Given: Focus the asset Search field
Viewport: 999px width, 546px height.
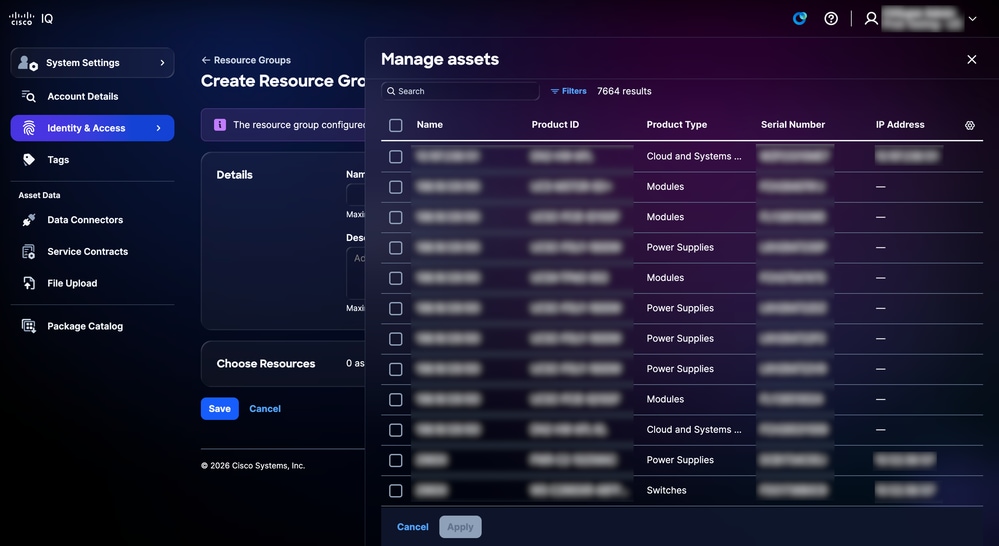Looking at the screenshot, I should (460, 91).
